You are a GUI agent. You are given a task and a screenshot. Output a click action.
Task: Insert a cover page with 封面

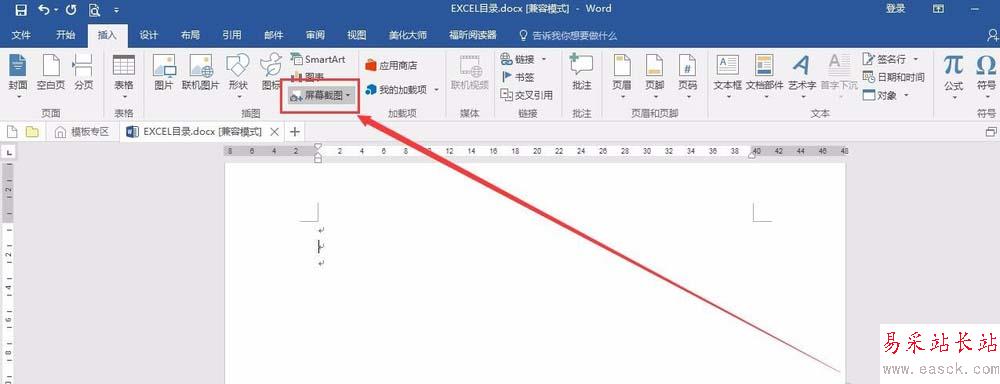click(x=18, y=76)
